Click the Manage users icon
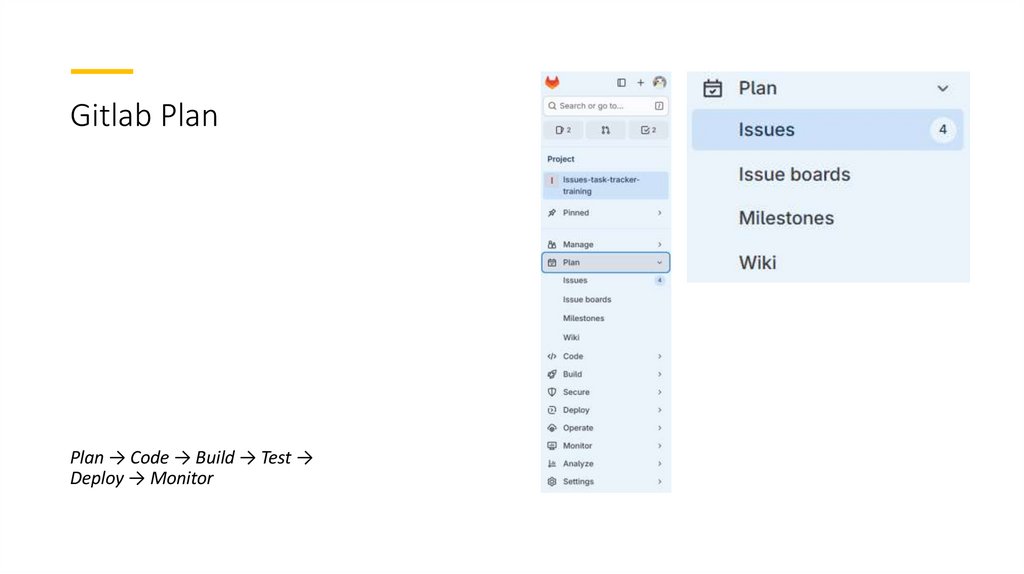 click(x=552, y=244)
